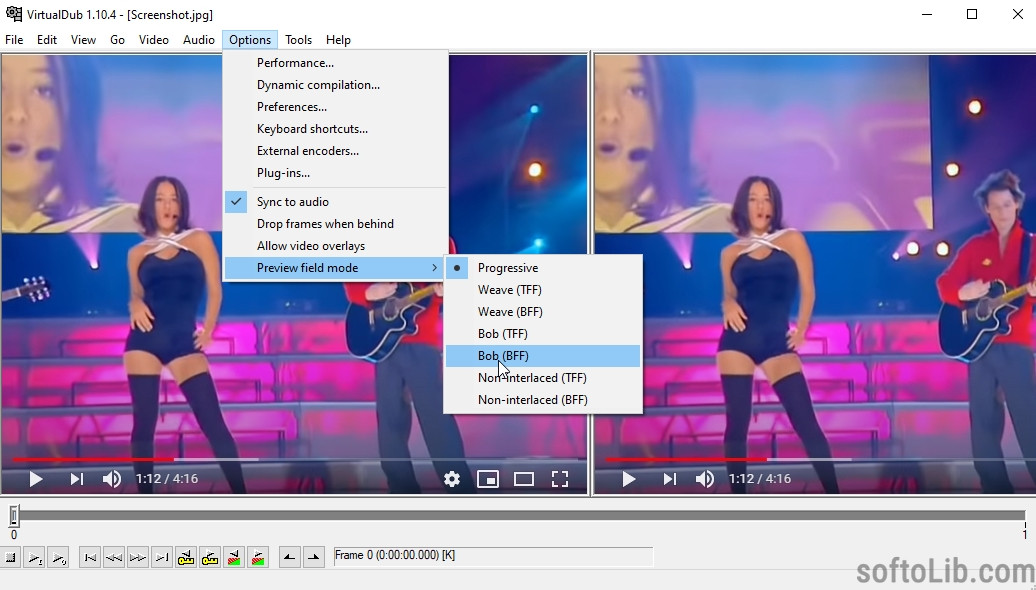Viewport: 1036px width, 590px height.
Task: Click the frame position seek bar track
Action: coord(519,515)
